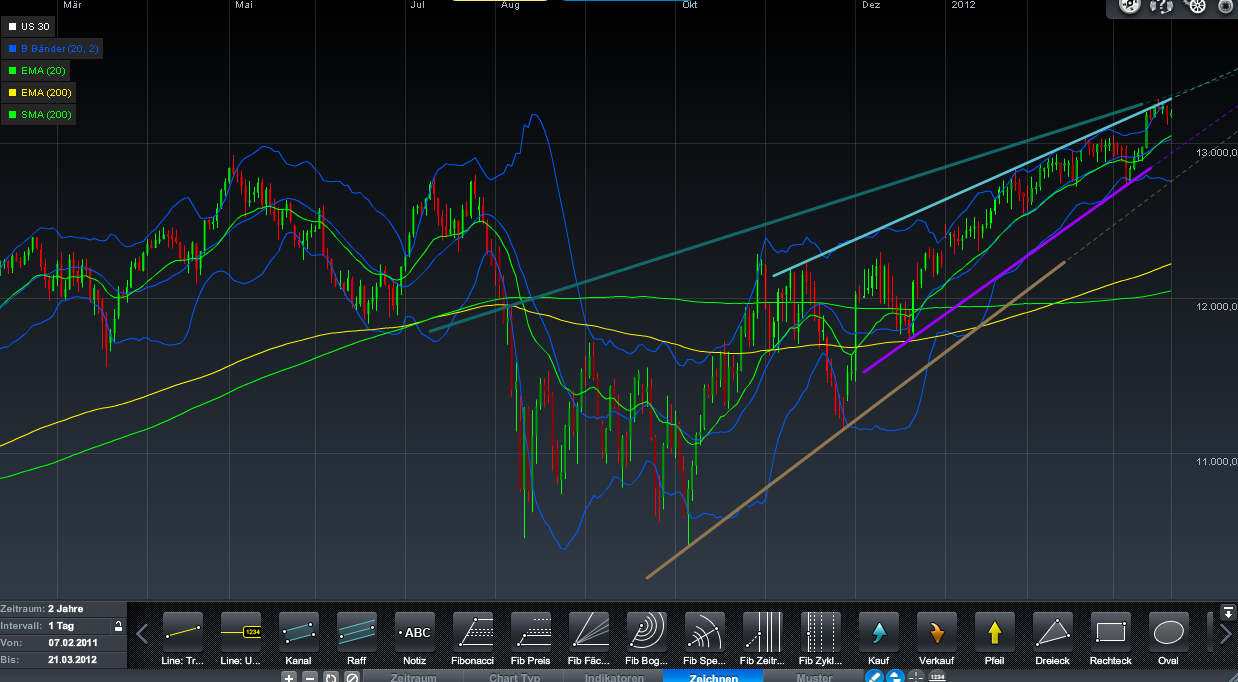Click the Zeitraum value 2 Jahre
This screenshot has height=682, width=1238.
pos(65,609)
